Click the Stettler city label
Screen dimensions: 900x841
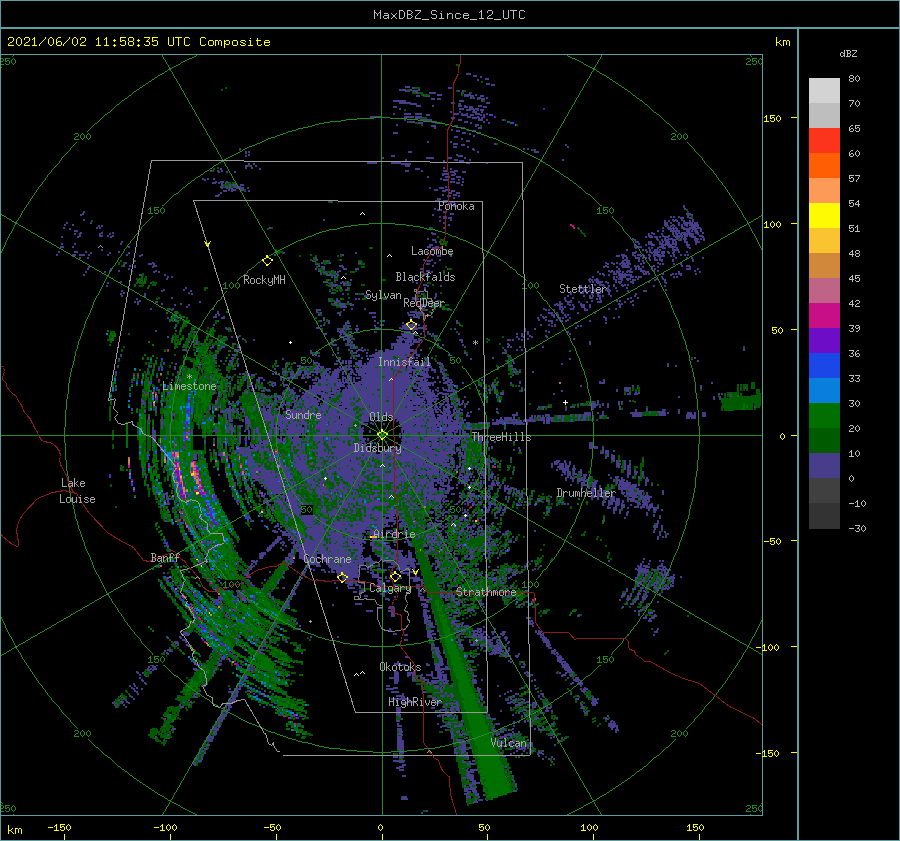pos(583,289)
